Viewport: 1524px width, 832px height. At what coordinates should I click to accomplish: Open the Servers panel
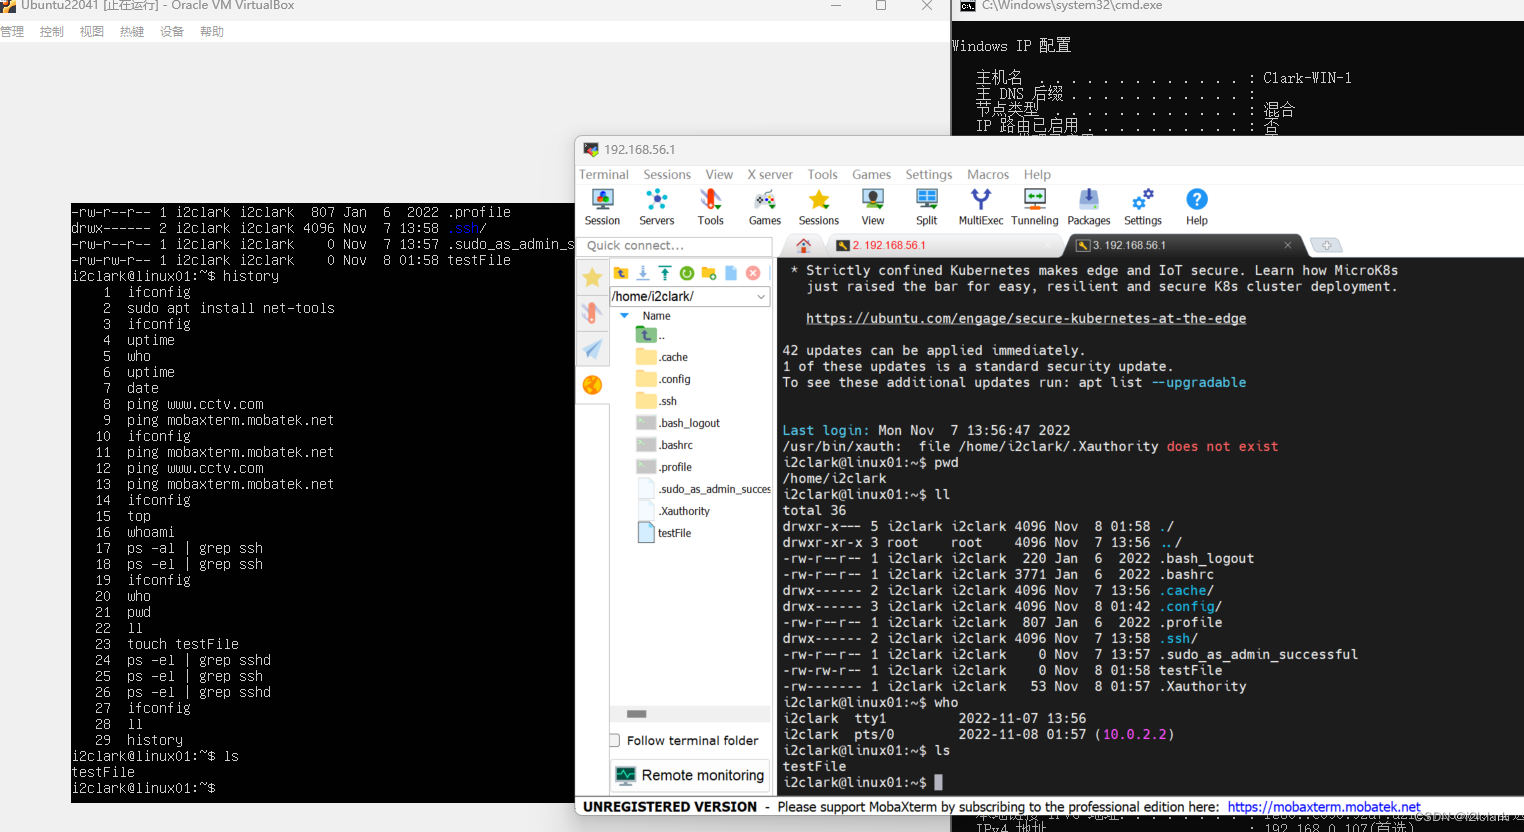point(657,207)
